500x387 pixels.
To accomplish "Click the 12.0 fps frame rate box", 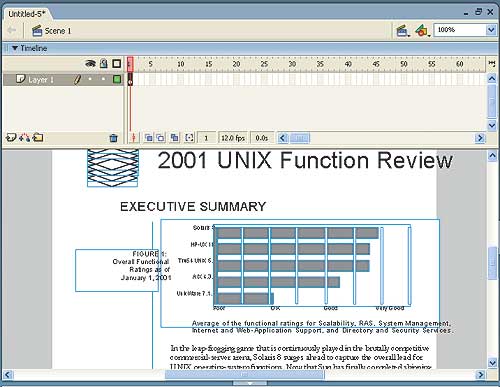I will tap(233, 138).
